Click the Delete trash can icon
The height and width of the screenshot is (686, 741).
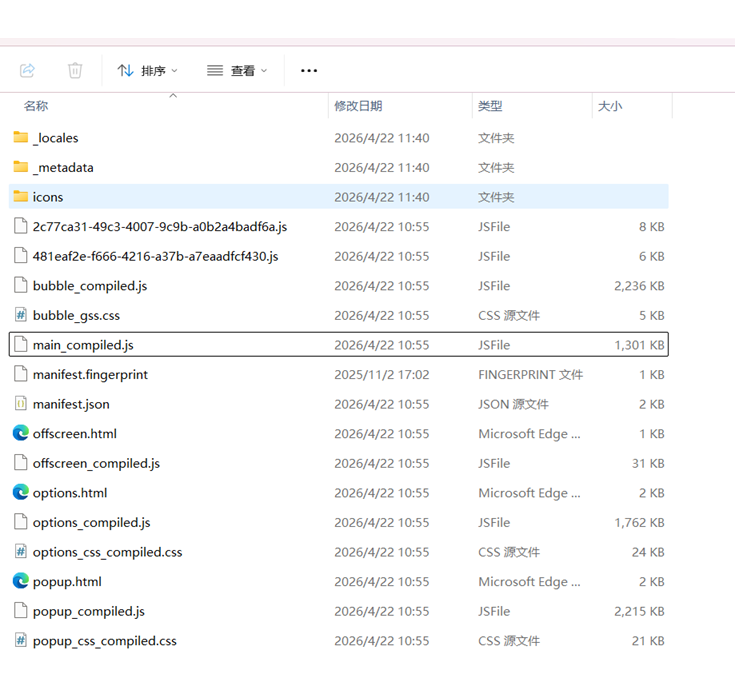coord(75,70)
